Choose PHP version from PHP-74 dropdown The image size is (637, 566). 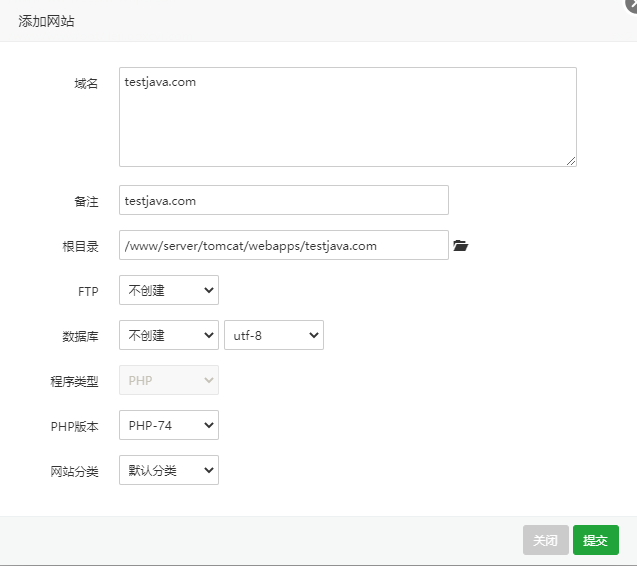point(169,425)
